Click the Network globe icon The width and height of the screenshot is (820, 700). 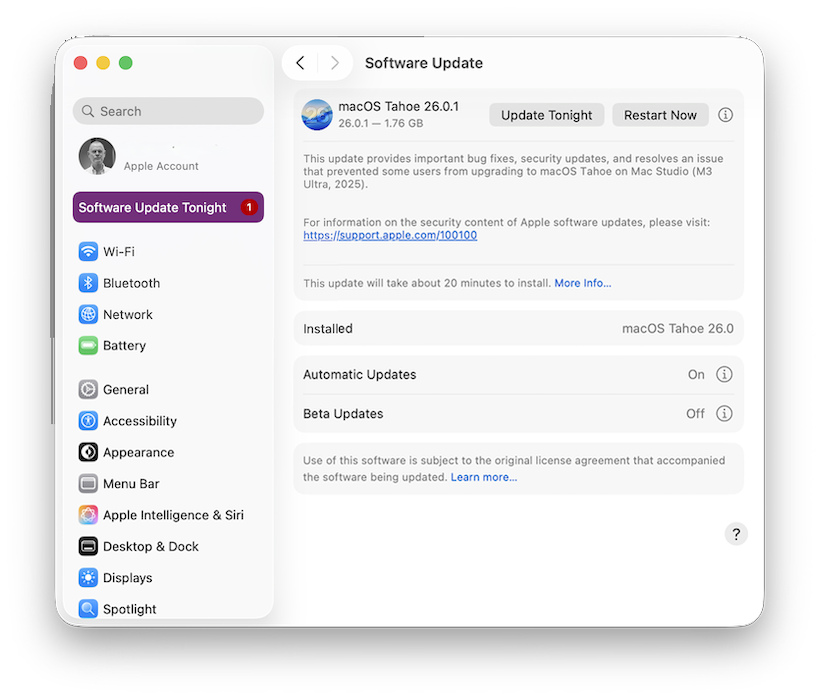88,314
